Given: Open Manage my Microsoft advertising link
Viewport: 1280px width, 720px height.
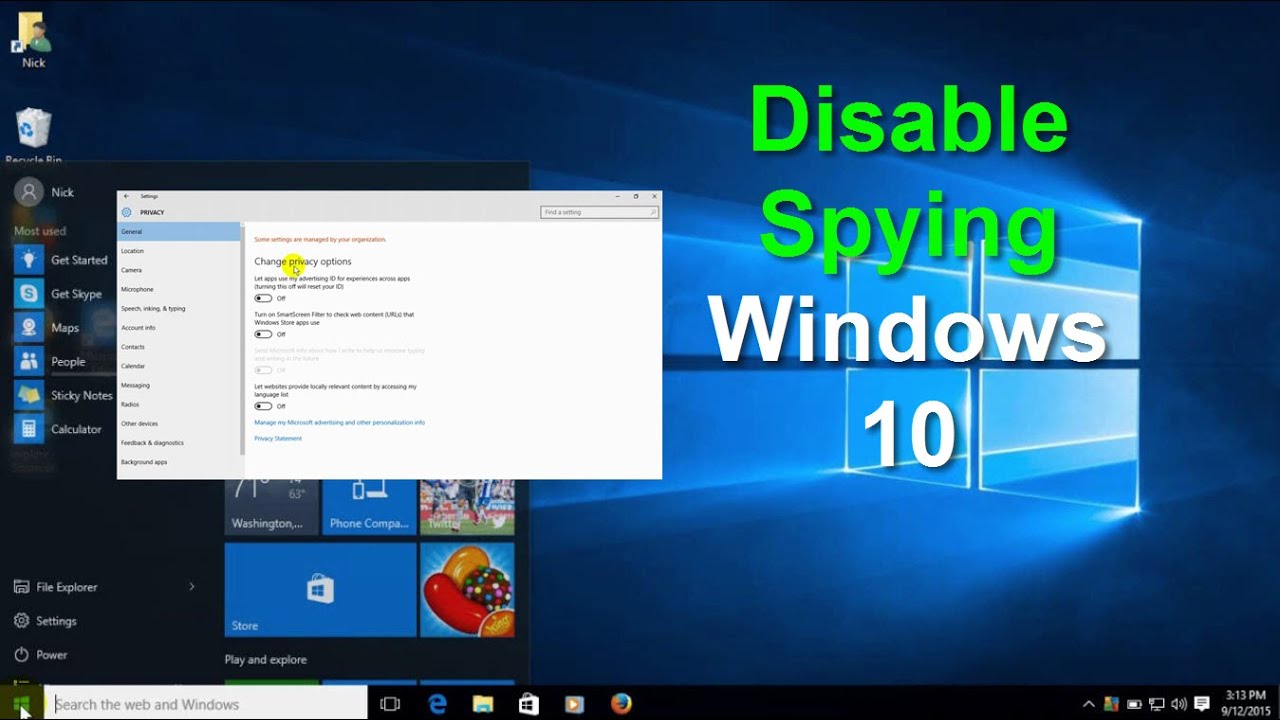Looking at the screenshot, I should pos(339,423).
